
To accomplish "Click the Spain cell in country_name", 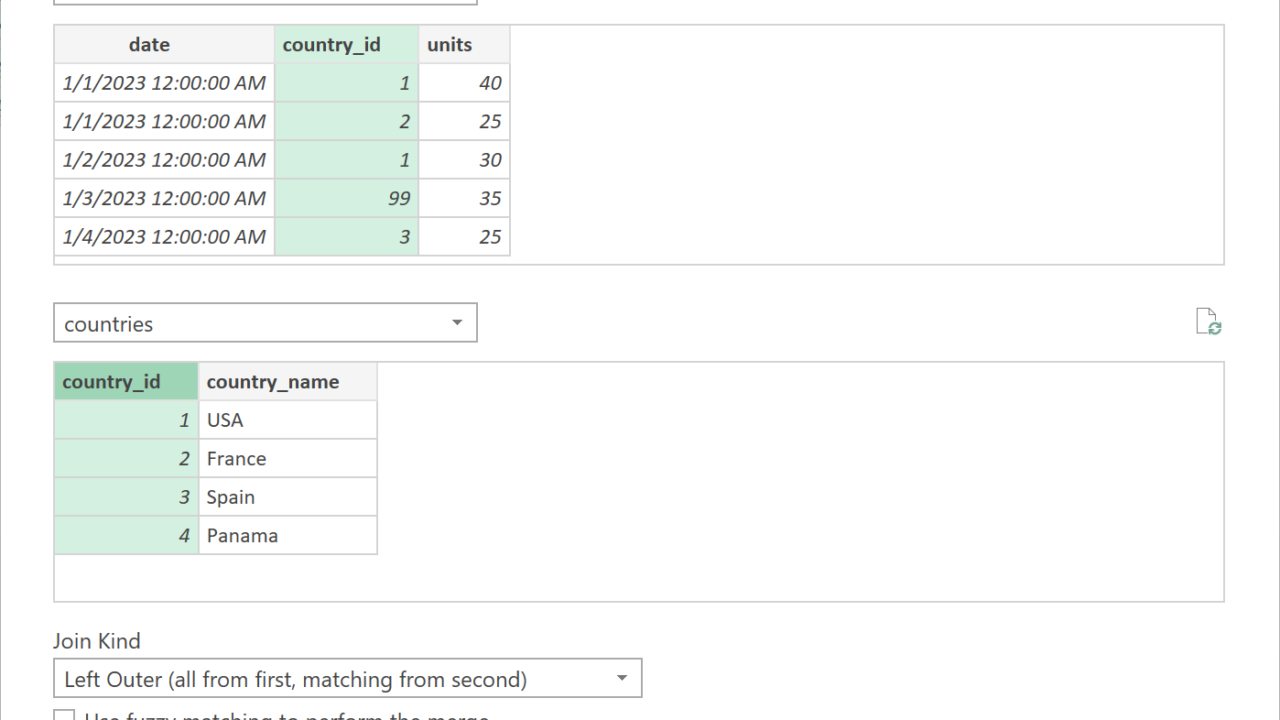I will point(287,497).
